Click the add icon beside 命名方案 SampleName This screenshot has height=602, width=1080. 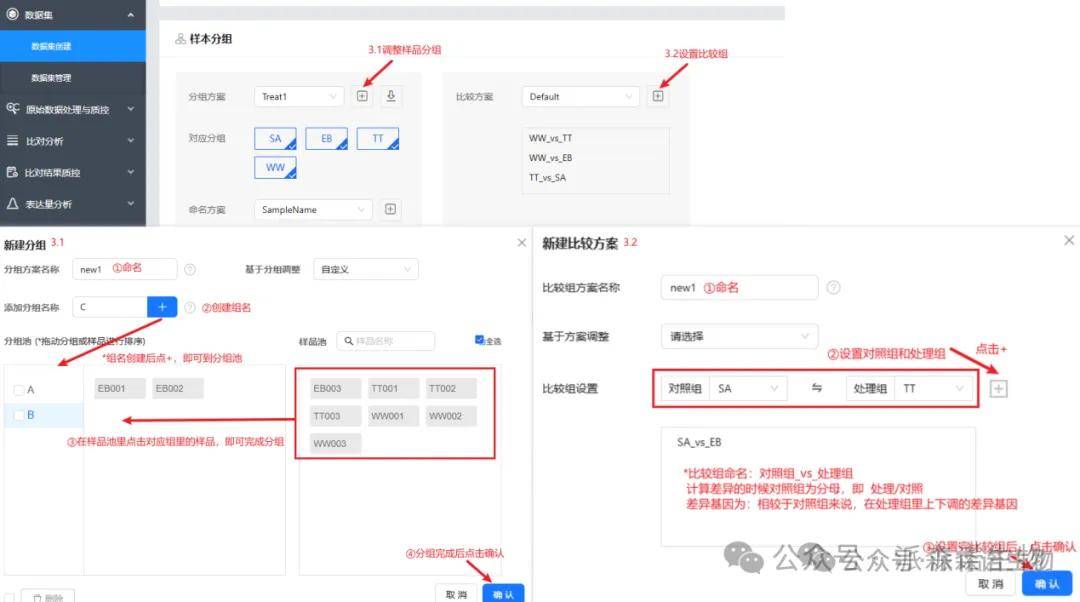[391, 210]
